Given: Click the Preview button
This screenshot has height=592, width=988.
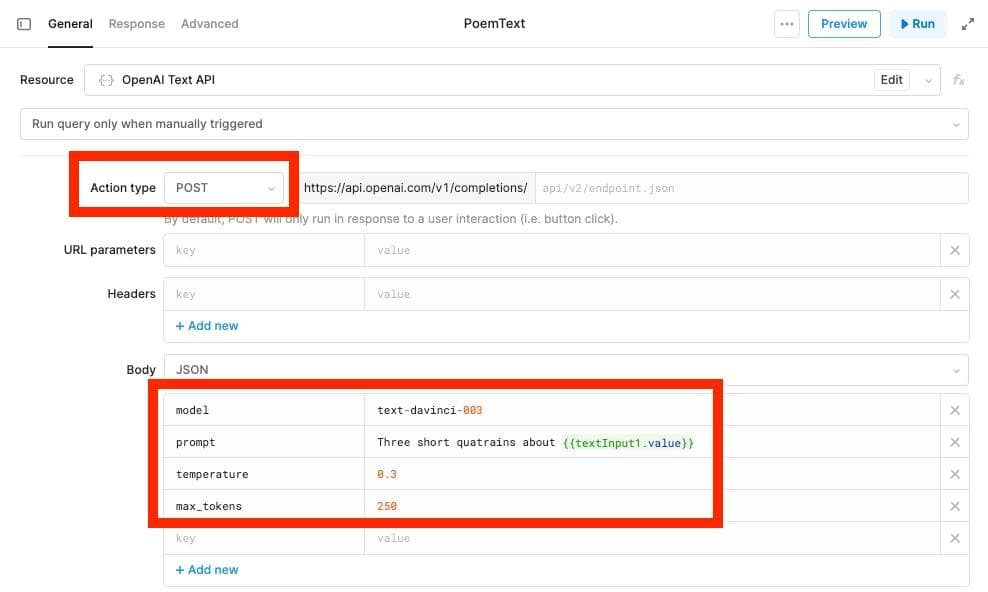Looking at the screenshot, I should [x=844, y=24].
